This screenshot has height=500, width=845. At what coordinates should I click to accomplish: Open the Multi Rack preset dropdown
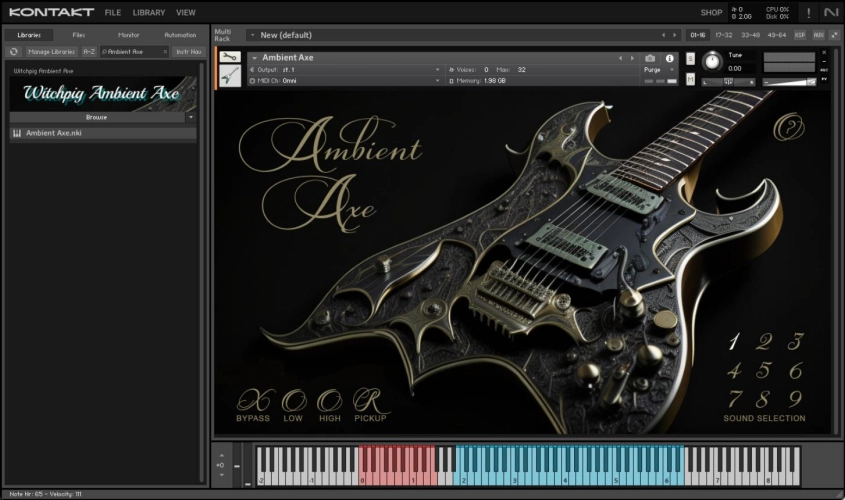250,35
